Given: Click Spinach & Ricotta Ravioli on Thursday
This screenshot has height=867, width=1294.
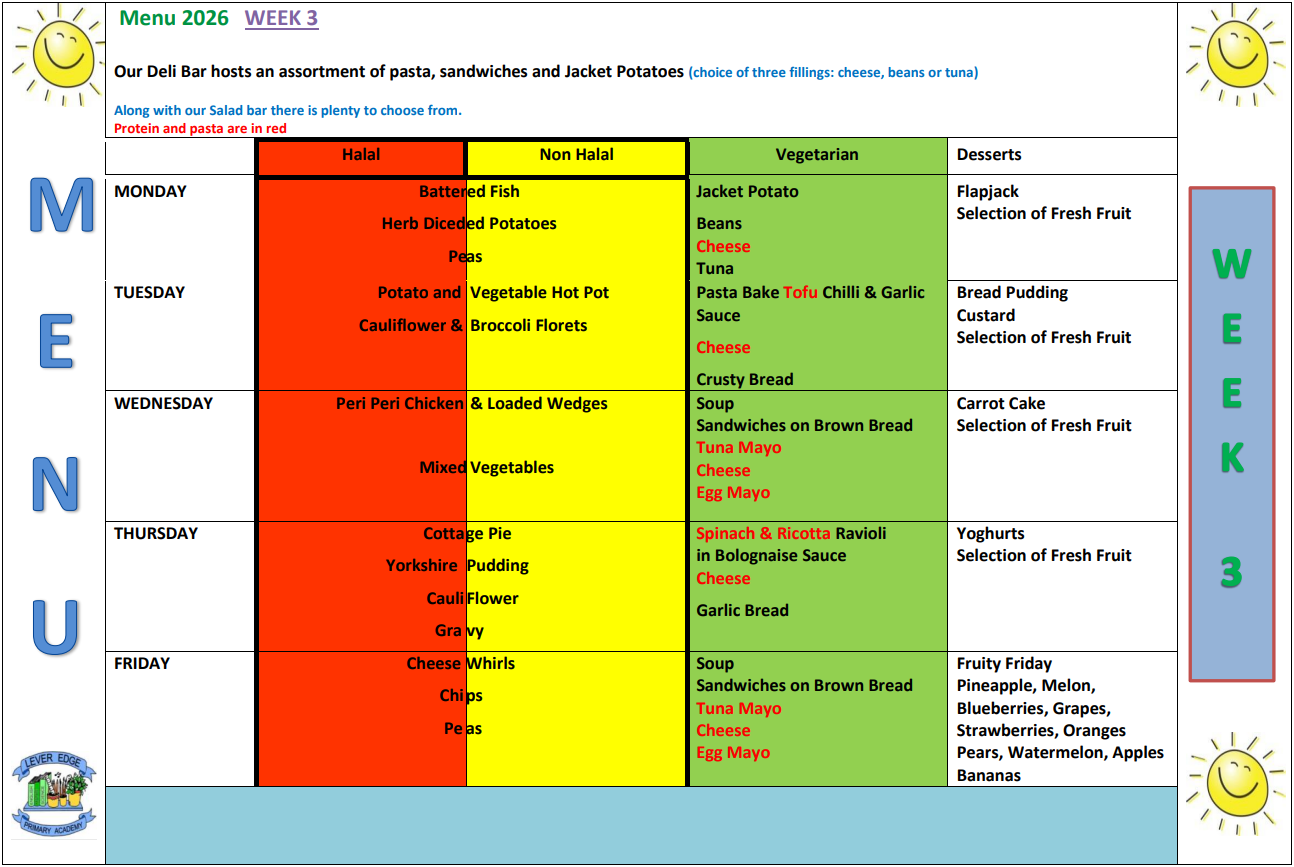Looking at the screenshot, I should pos(790,534).
